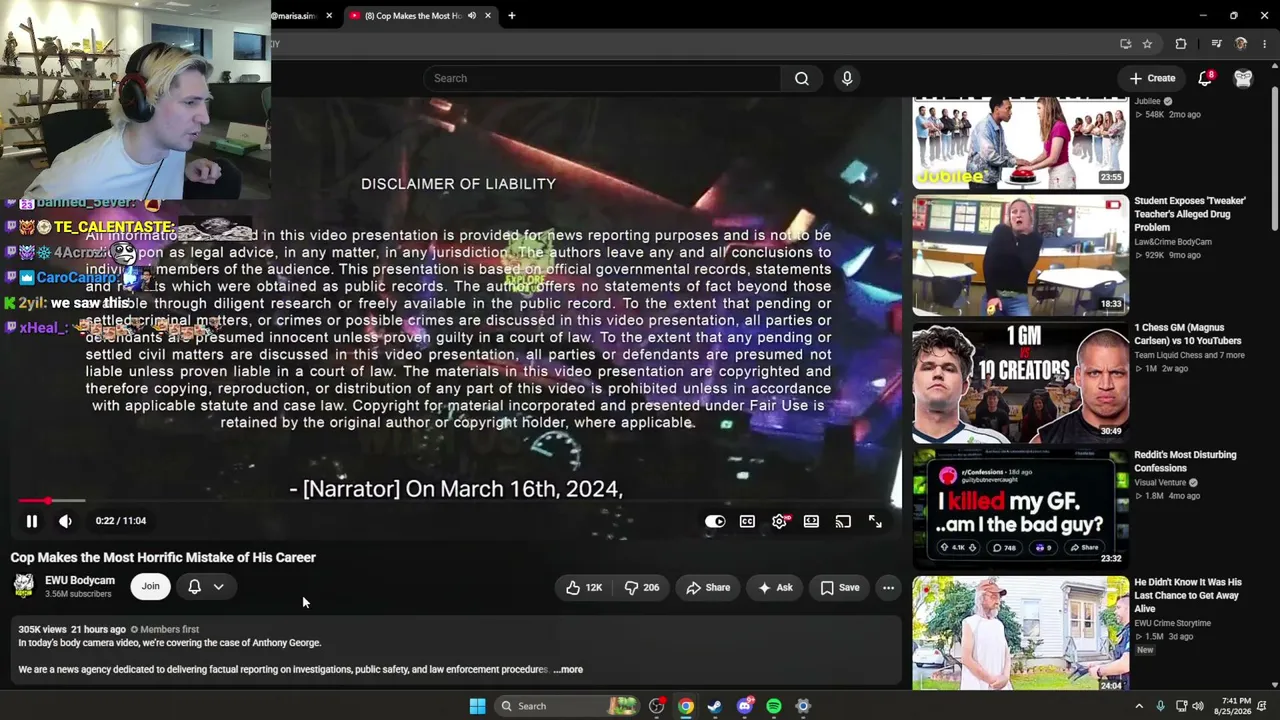Image resolution: width=1280 pixels, height=720 pixels.
Task: Click the system tray microphone icon
Action: pyautogui.click(x=1160, y=706)
